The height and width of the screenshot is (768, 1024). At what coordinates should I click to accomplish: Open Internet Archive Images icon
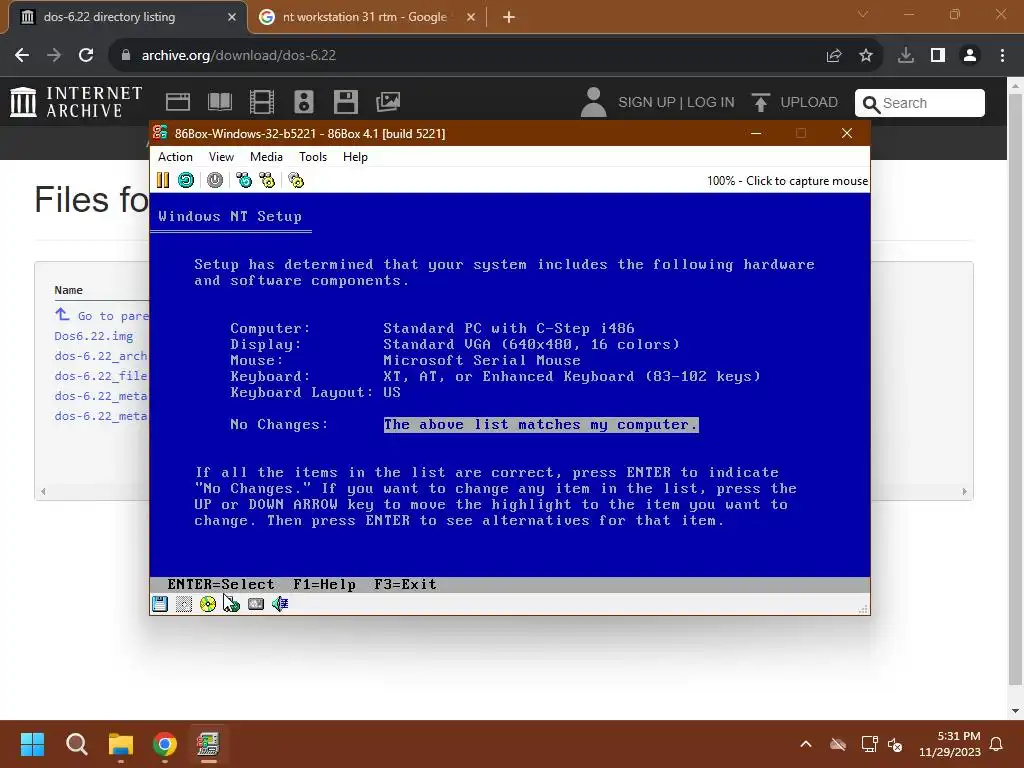(x=388, y=102)
